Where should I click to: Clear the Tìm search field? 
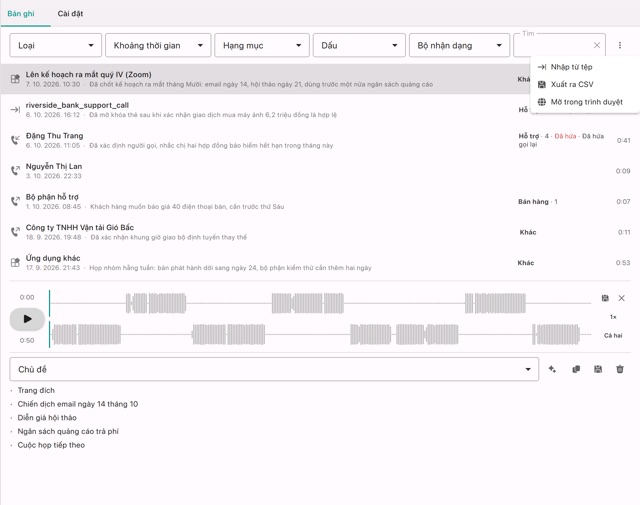point(597,45)
